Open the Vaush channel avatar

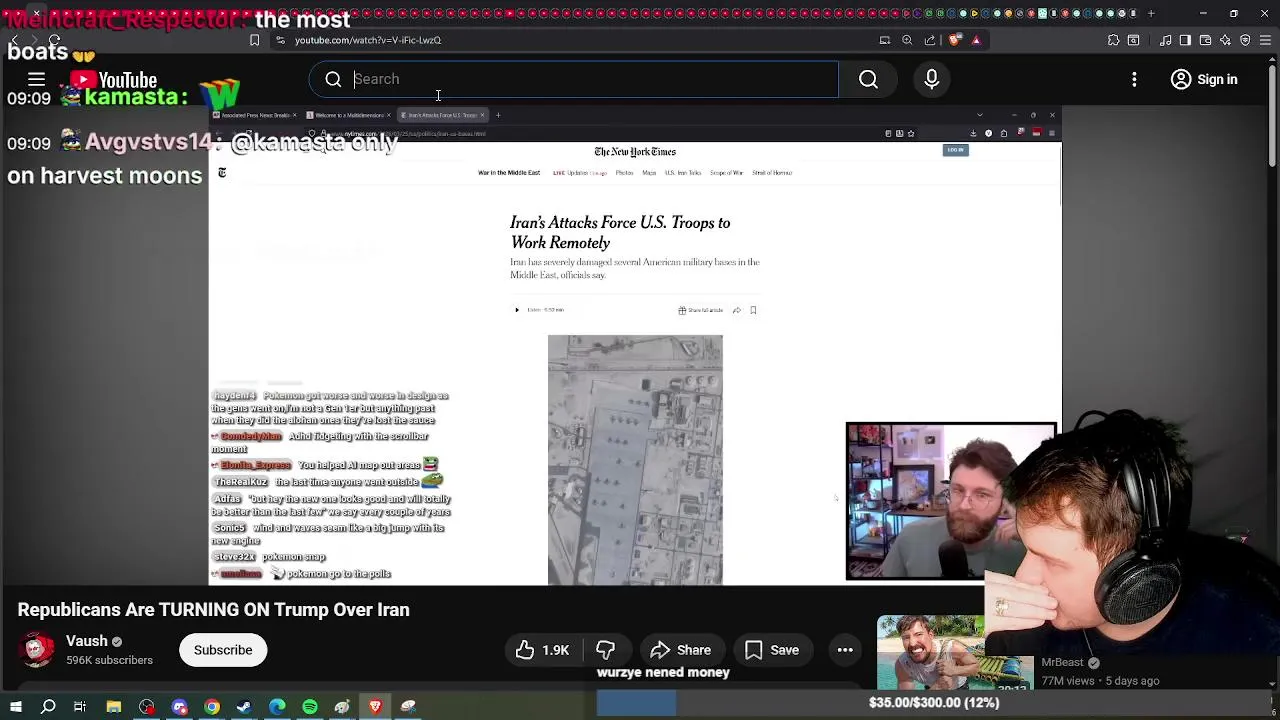(x=37, y=650)
